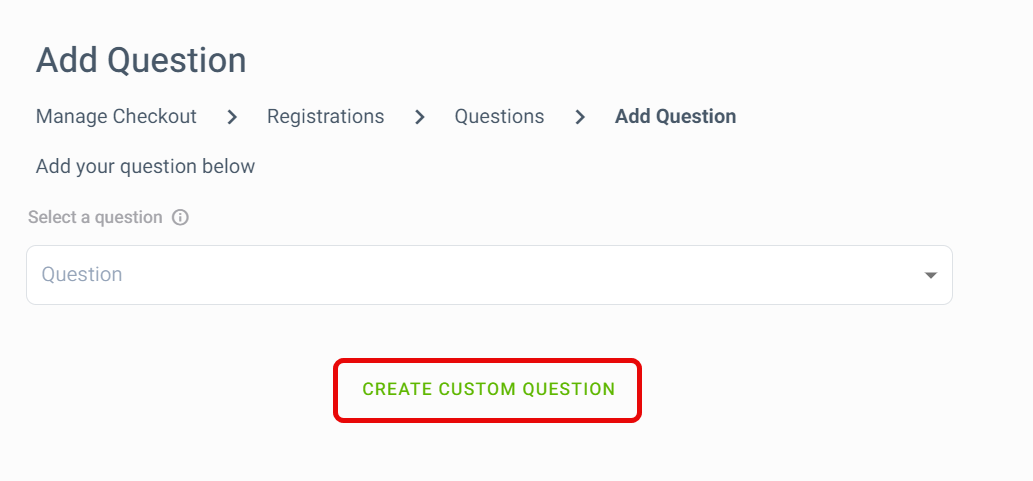This screenshot has width=1033, height=481.
Task: Click the chevron after Manage Checkout
Action: (x=232, y=117)
